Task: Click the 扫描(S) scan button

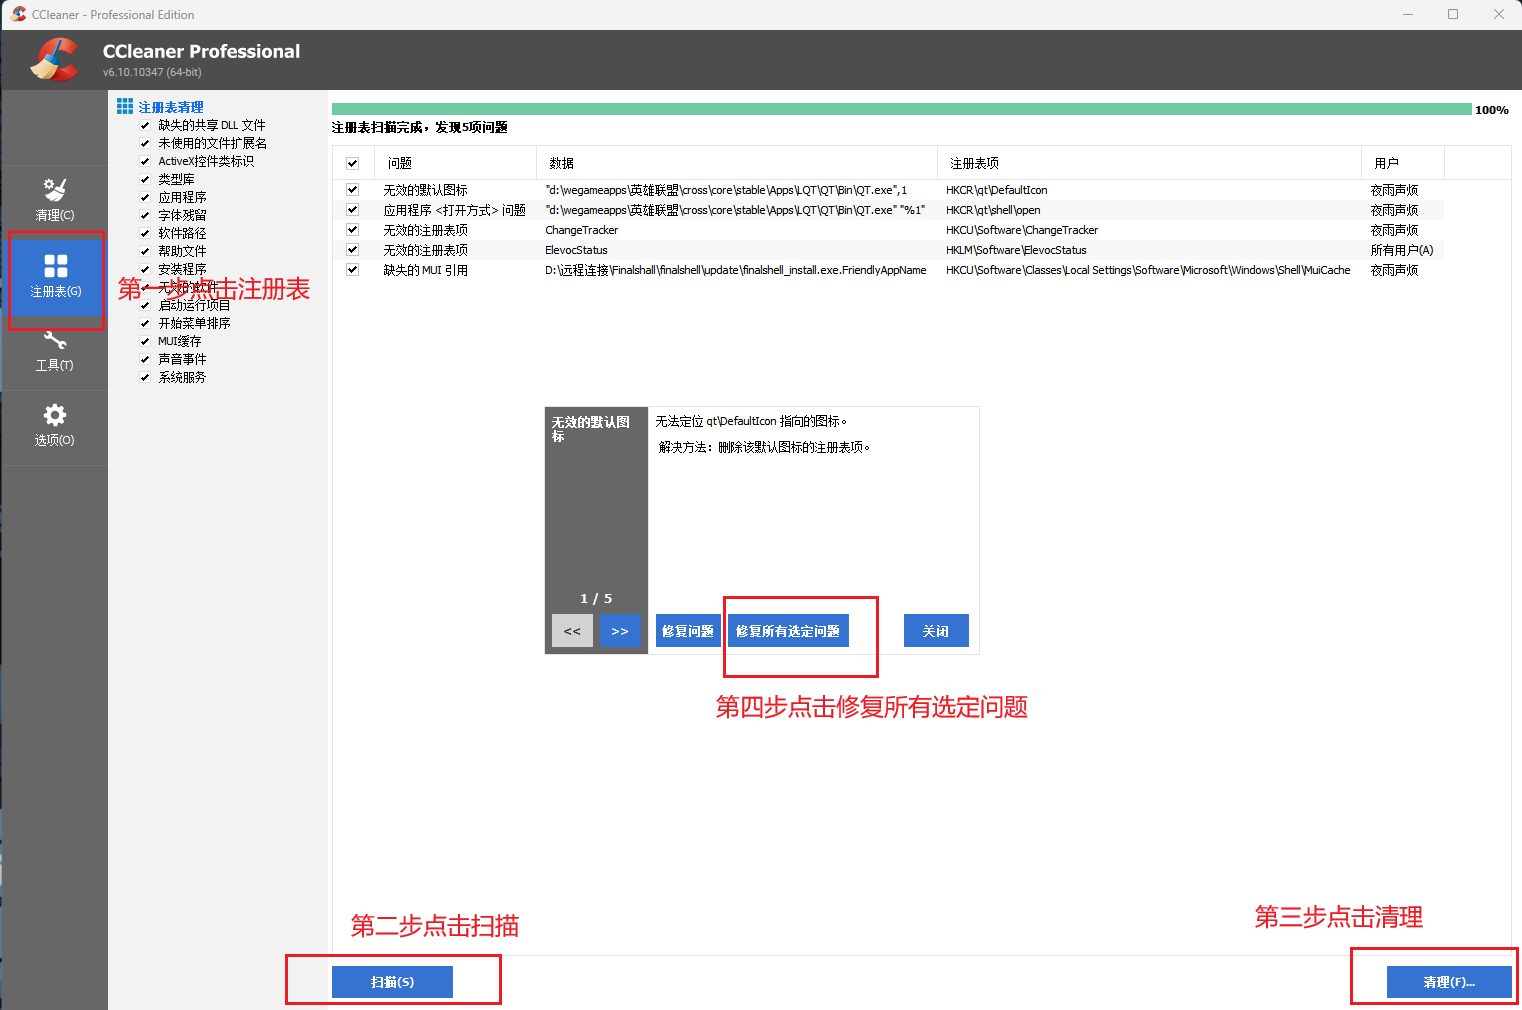Action: pyautogui.click(x=392, y=982)
